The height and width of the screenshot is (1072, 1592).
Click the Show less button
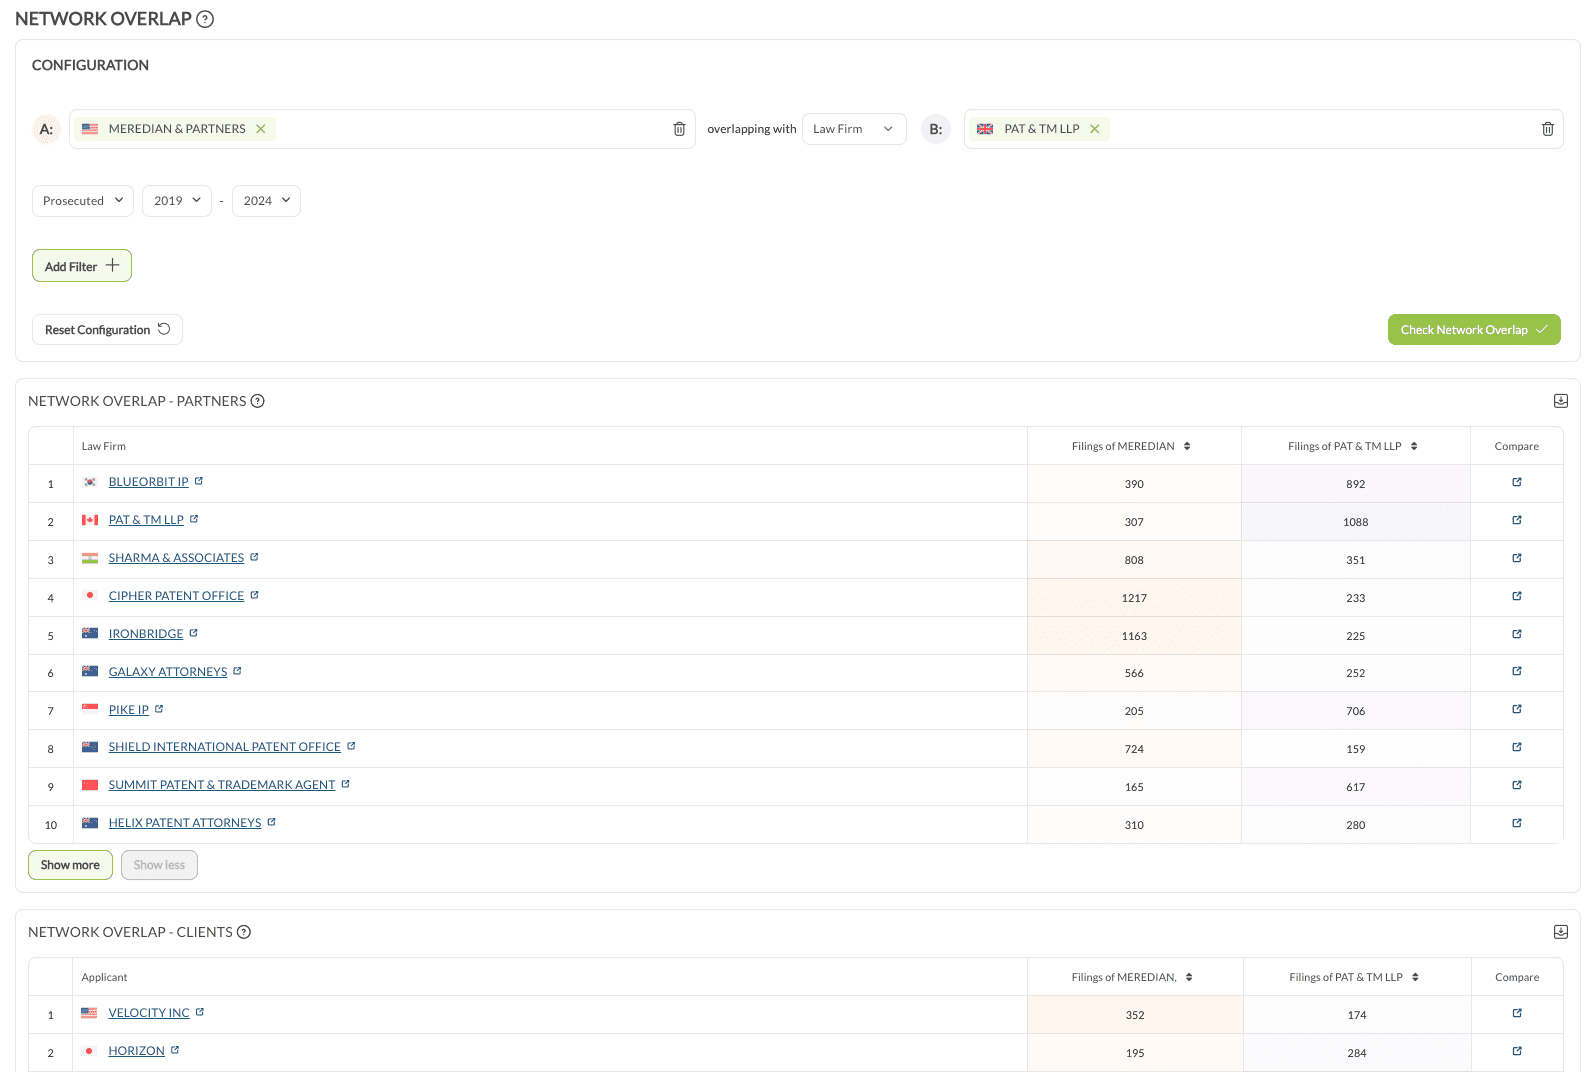click(159, 865)
